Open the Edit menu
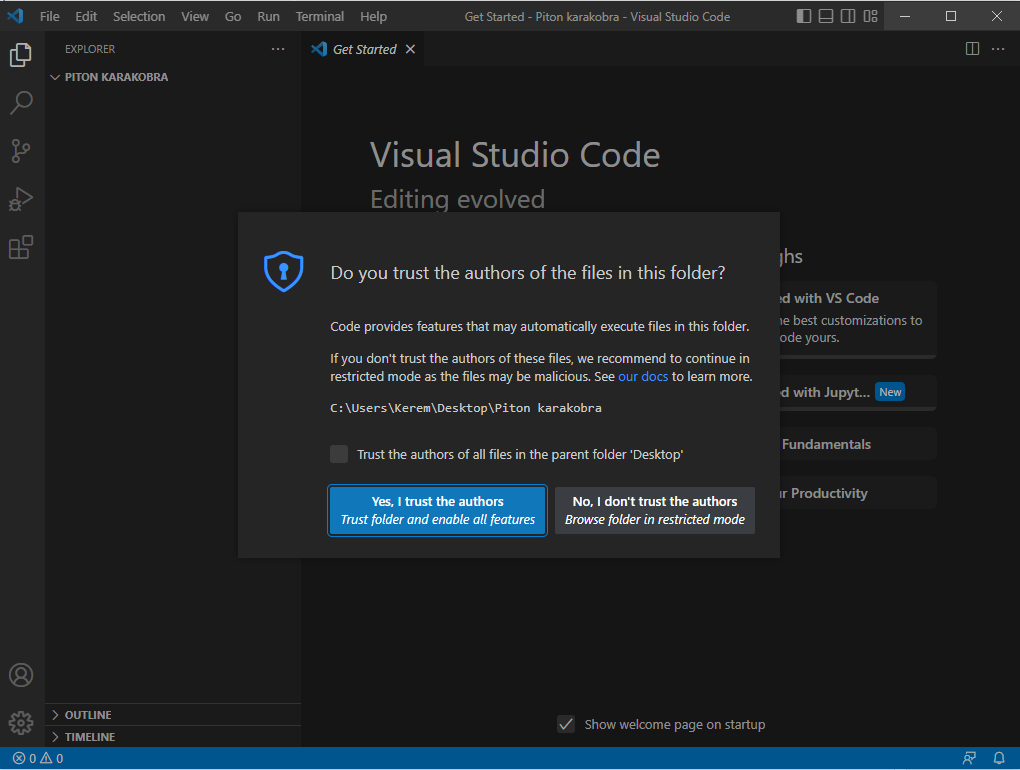 tap(86, 16)
